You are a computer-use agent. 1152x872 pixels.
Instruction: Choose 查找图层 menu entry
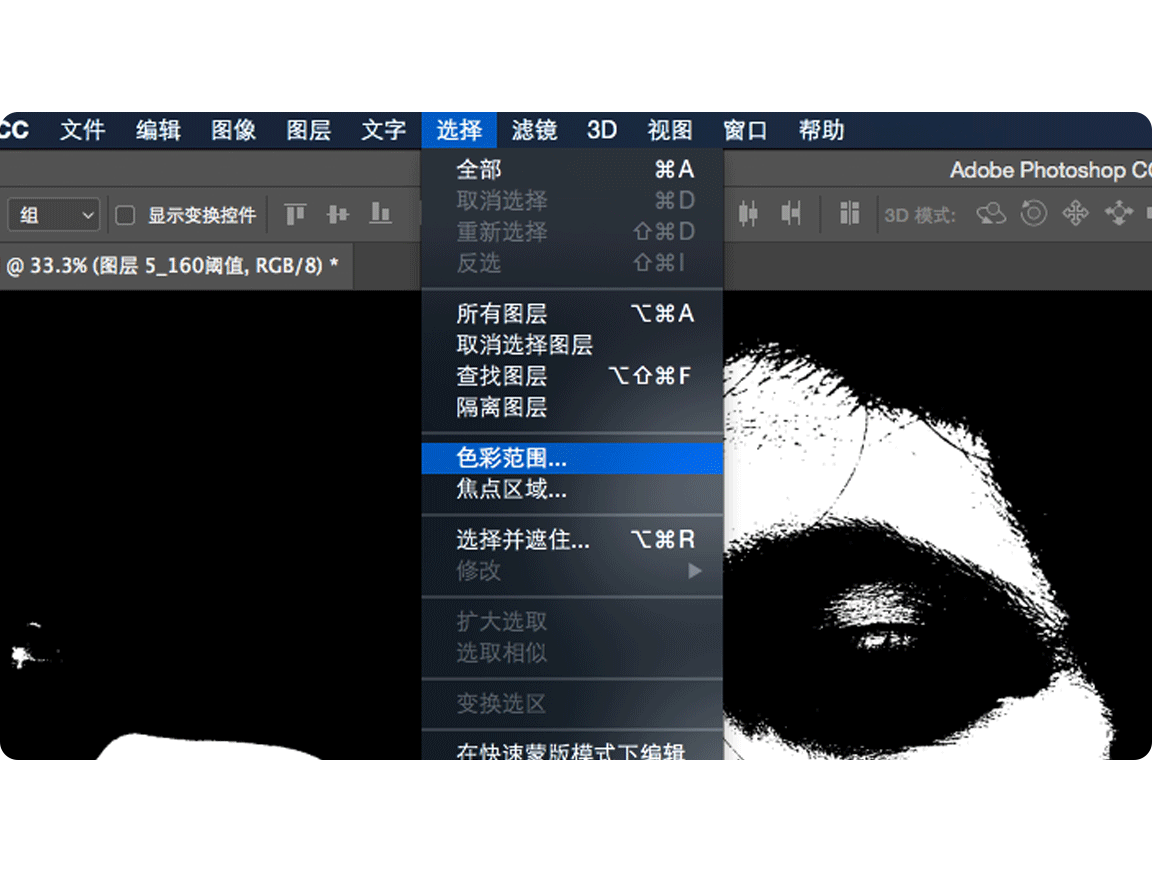tap(572, 376)
